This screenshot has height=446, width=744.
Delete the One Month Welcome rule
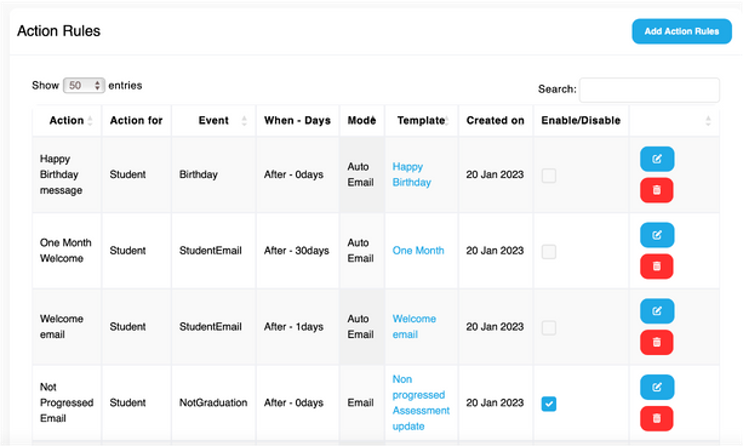point(657,266)
